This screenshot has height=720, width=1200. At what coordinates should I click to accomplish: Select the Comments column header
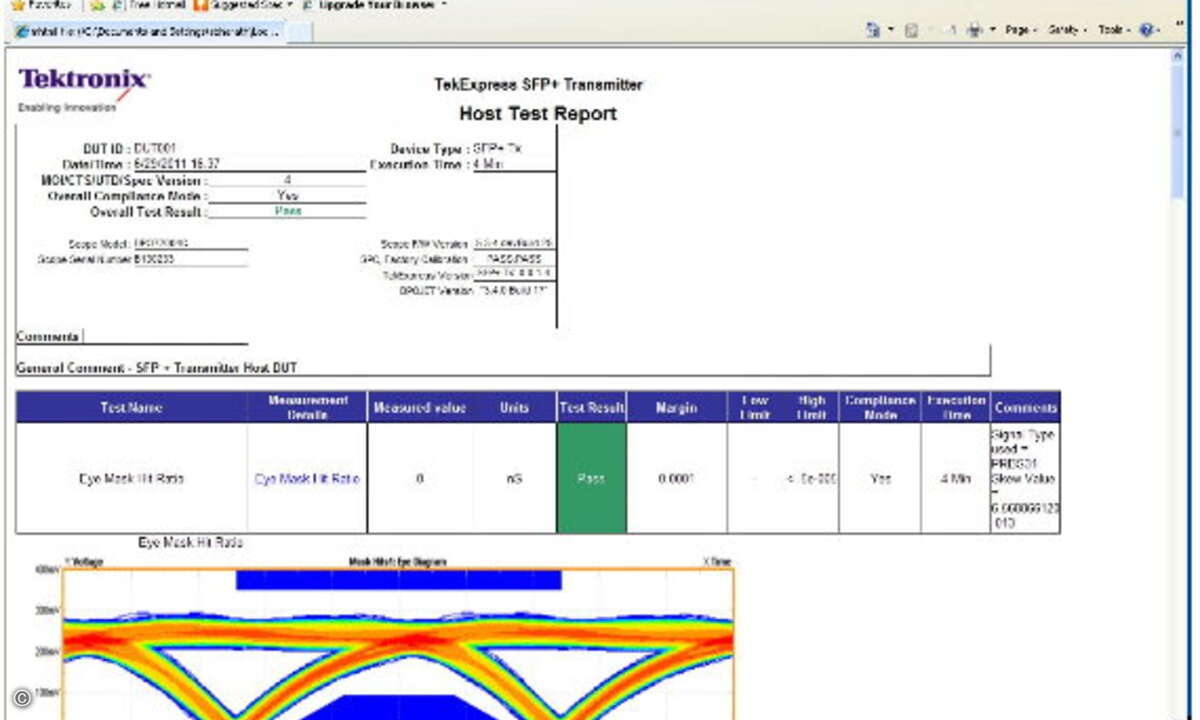[x=1026, y=407]
